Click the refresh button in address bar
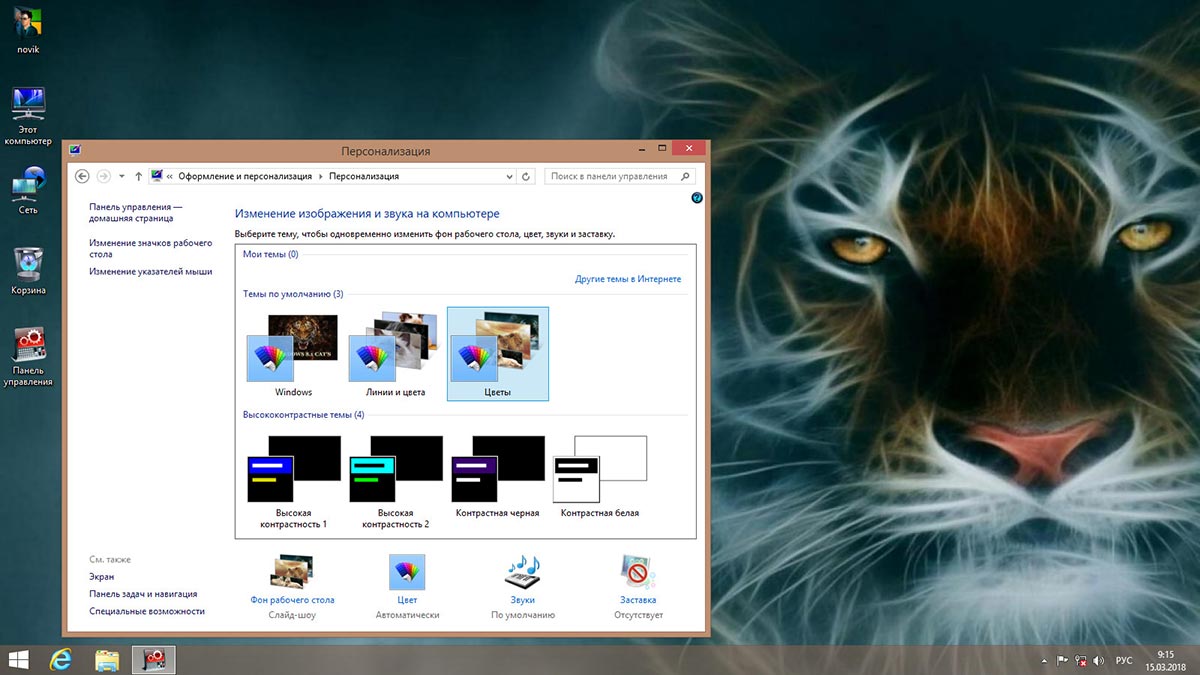 (527, 176)
